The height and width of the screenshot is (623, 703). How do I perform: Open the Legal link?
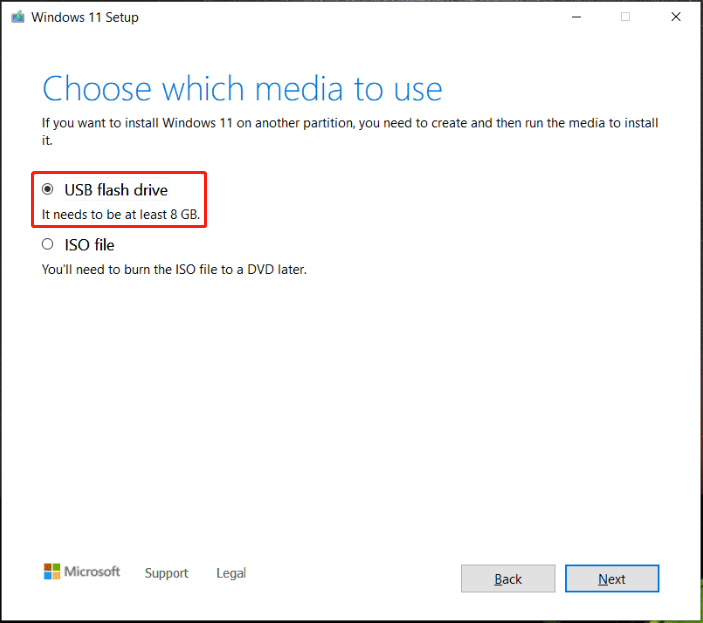pyautogui.click(x=231, y=573)
